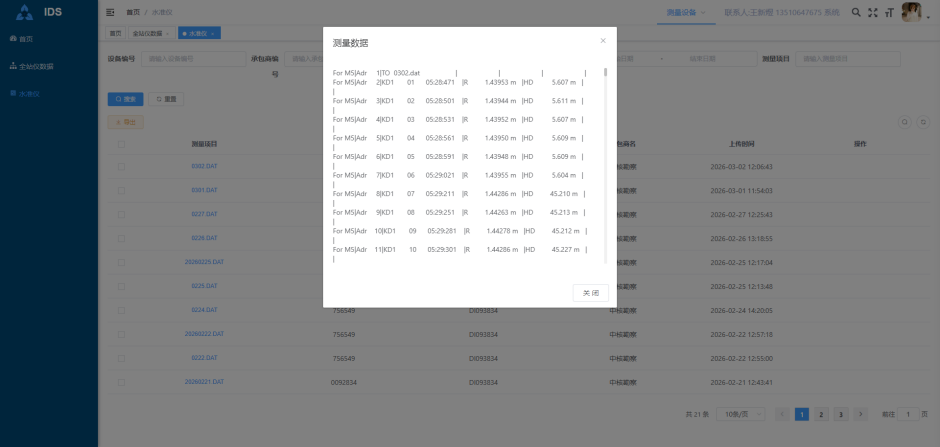Tick the checkbox for row 0302.DAT
940x447 pixels.
click(x=122, y=166)
